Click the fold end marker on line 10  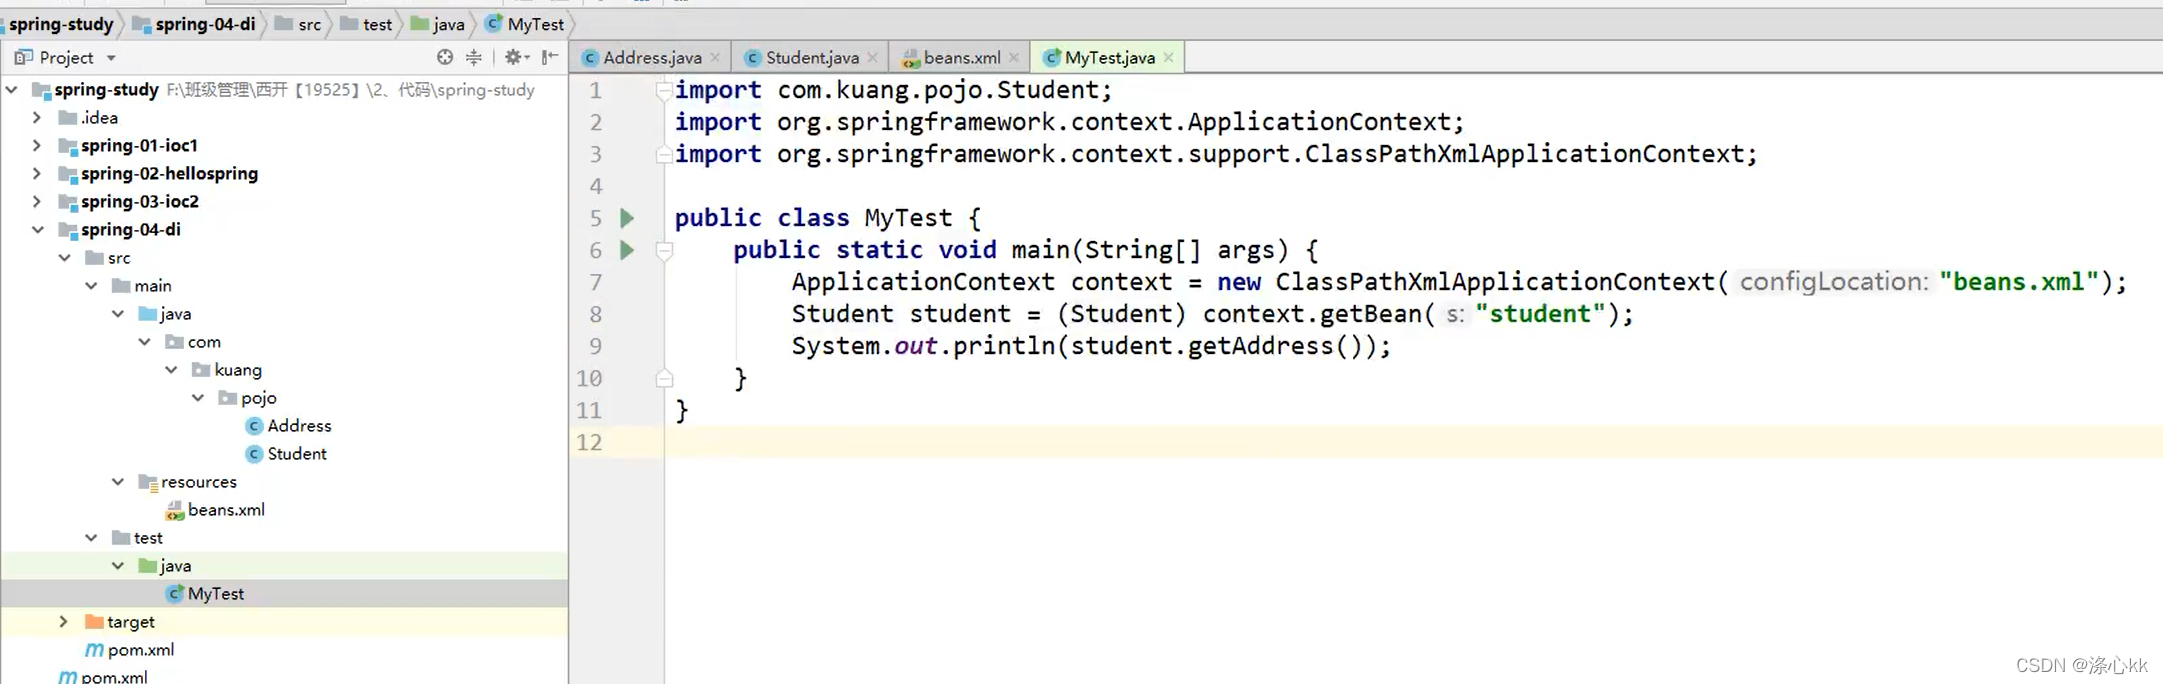664,378
